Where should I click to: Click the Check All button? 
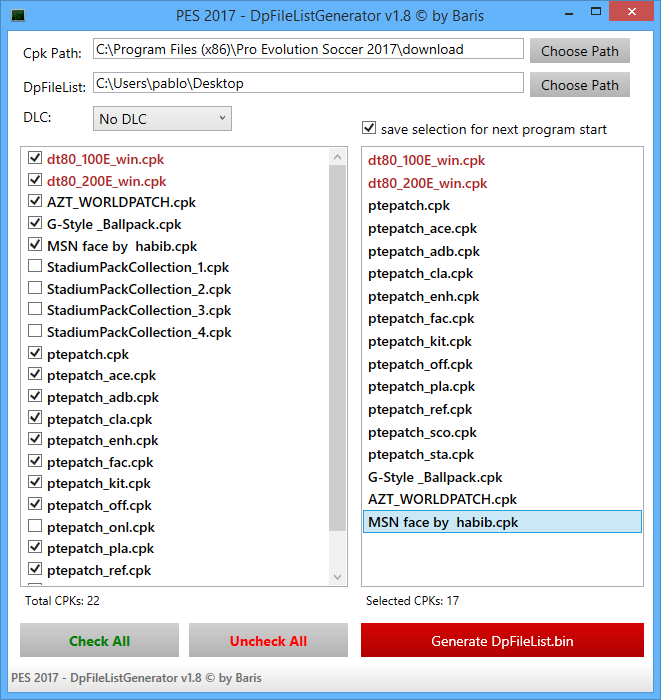pos(100,640)
